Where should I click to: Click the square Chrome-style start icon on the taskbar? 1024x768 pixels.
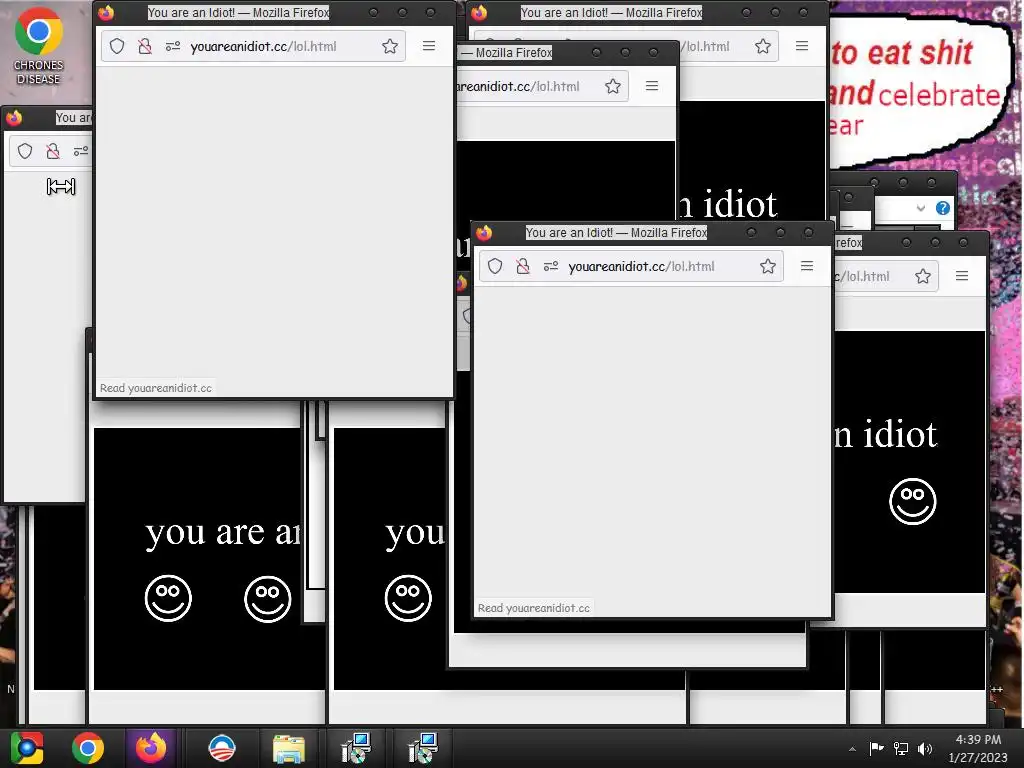point(27,748)
